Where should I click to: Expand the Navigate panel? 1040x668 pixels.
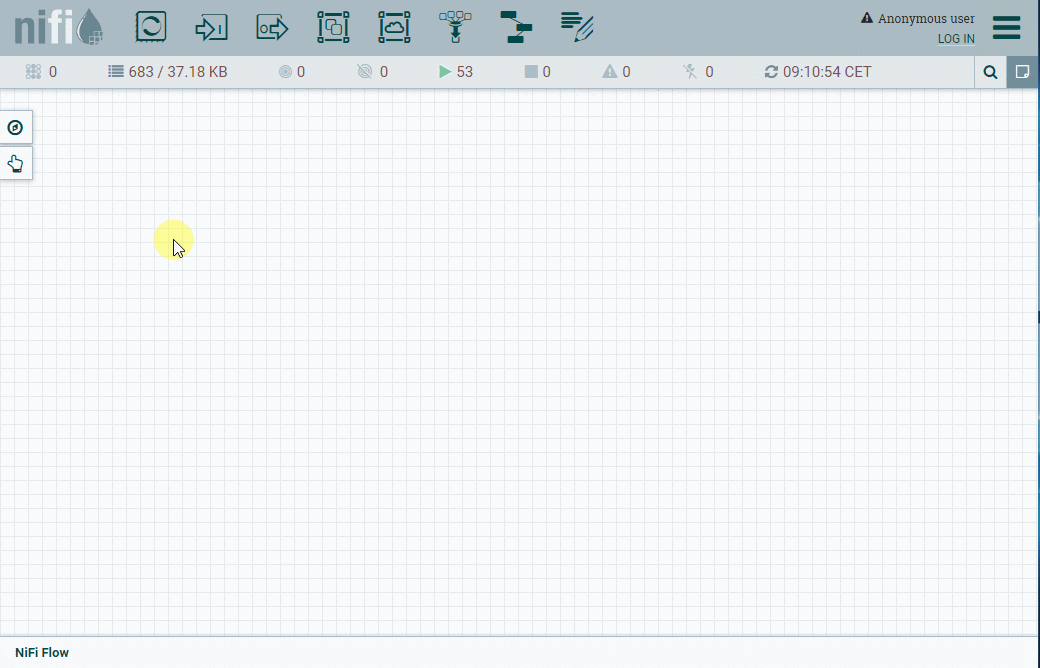(15, 127)
